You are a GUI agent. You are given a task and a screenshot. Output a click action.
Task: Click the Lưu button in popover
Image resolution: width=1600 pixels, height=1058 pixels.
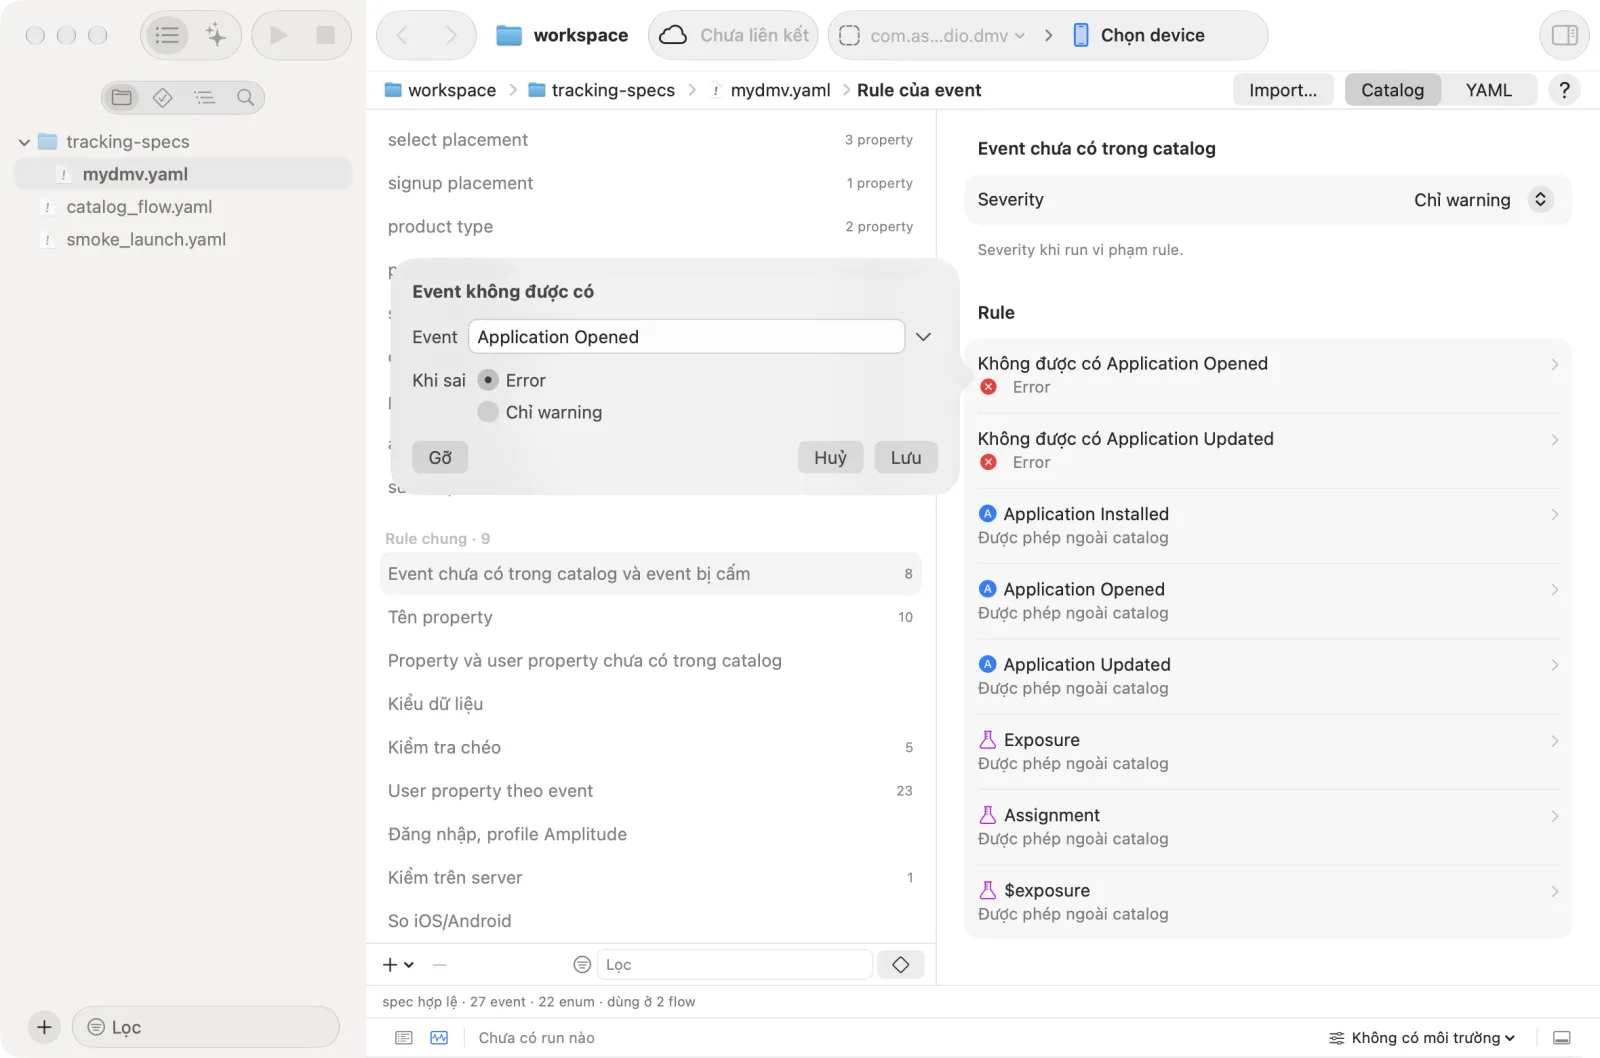point(906,457)
